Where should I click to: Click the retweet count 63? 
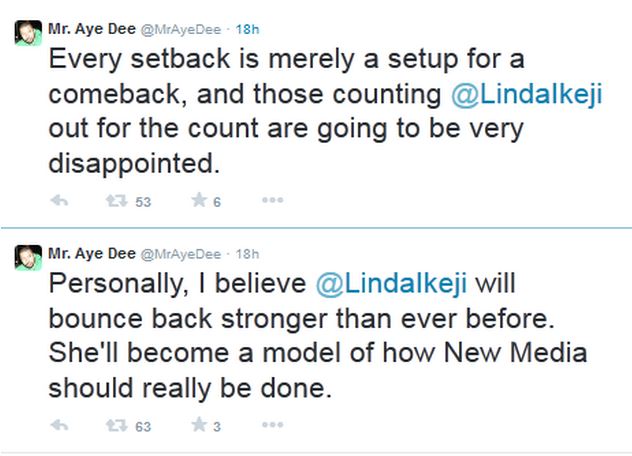pos(143,427)
